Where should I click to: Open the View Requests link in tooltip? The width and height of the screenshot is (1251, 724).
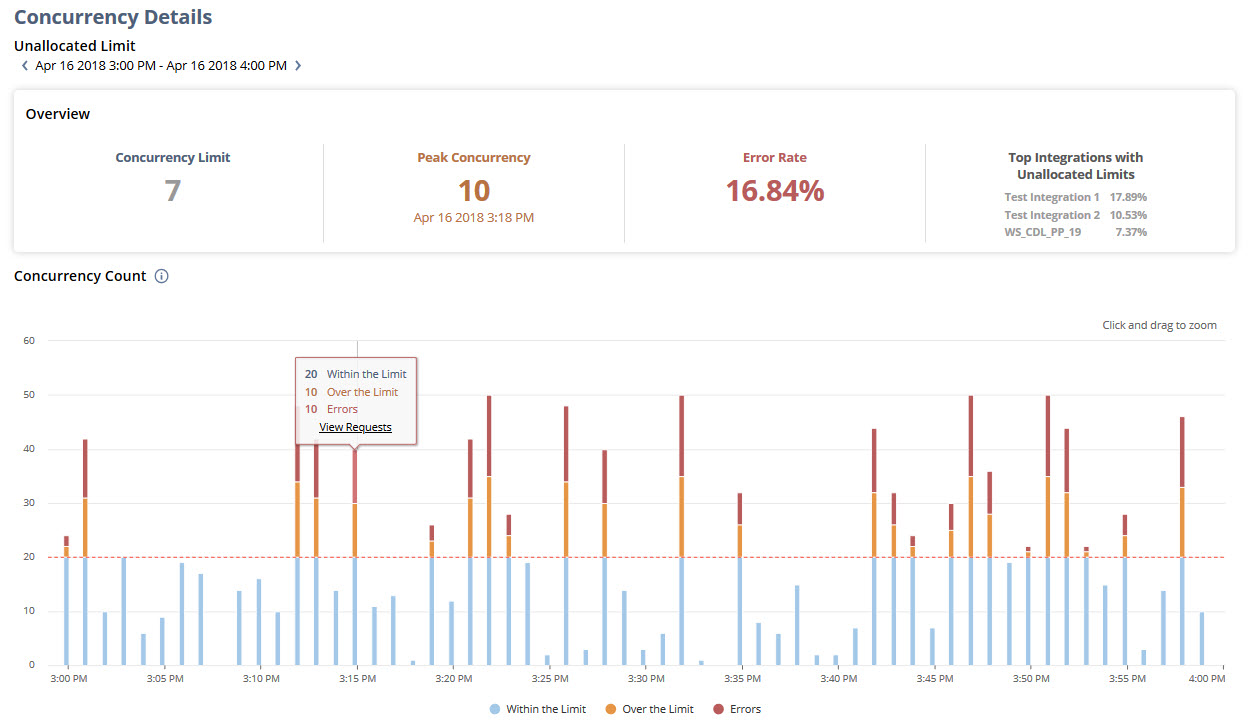click(355, 427)
